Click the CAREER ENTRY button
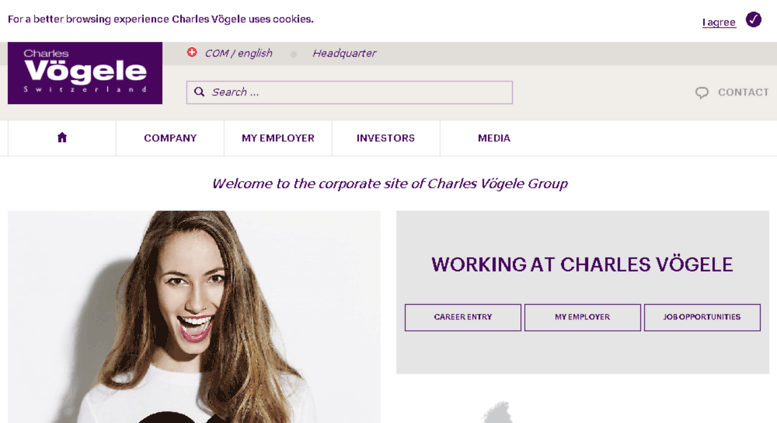The image size is (777, 423). [x=463, y=317]
